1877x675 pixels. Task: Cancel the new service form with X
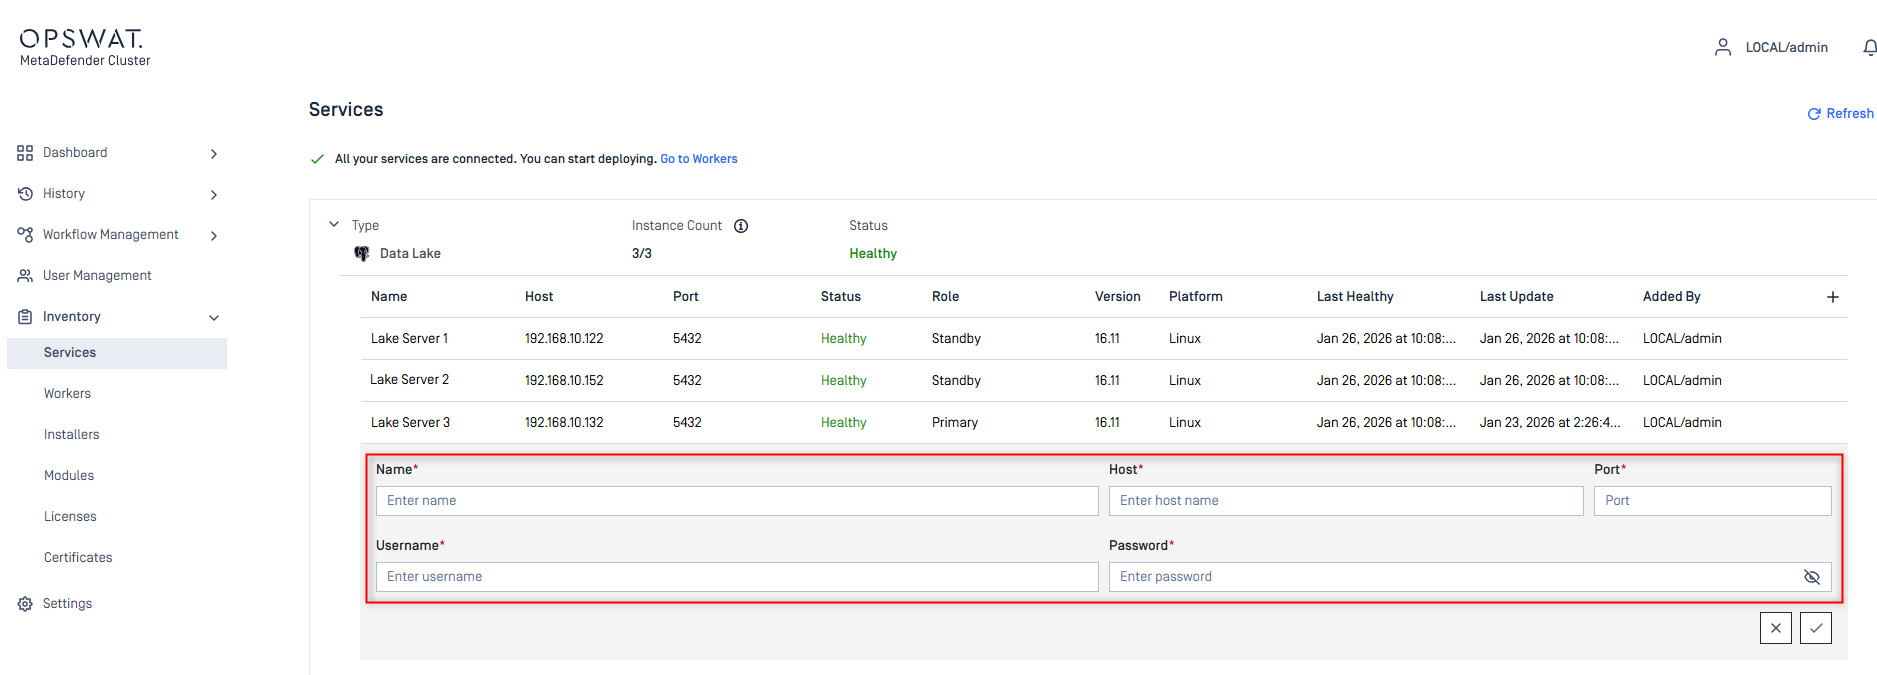point(1775,628)
